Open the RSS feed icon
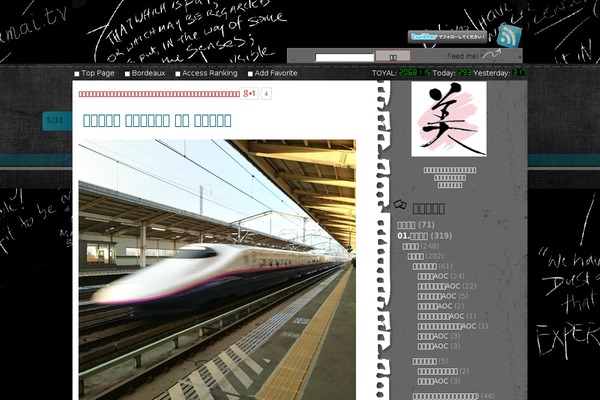The height and width of the screenshot is (400, 600). click(x=509, y=36)
